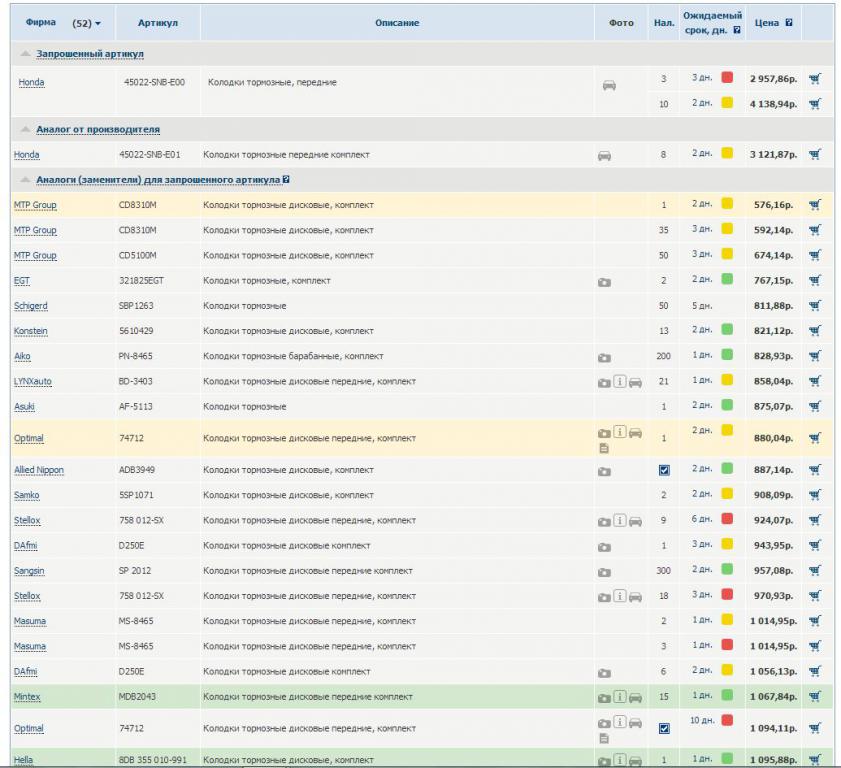The image size is (841, 768).
Task: Collapse Аналоги (заменители) для запрошенного артикула section
Action: 158,180
